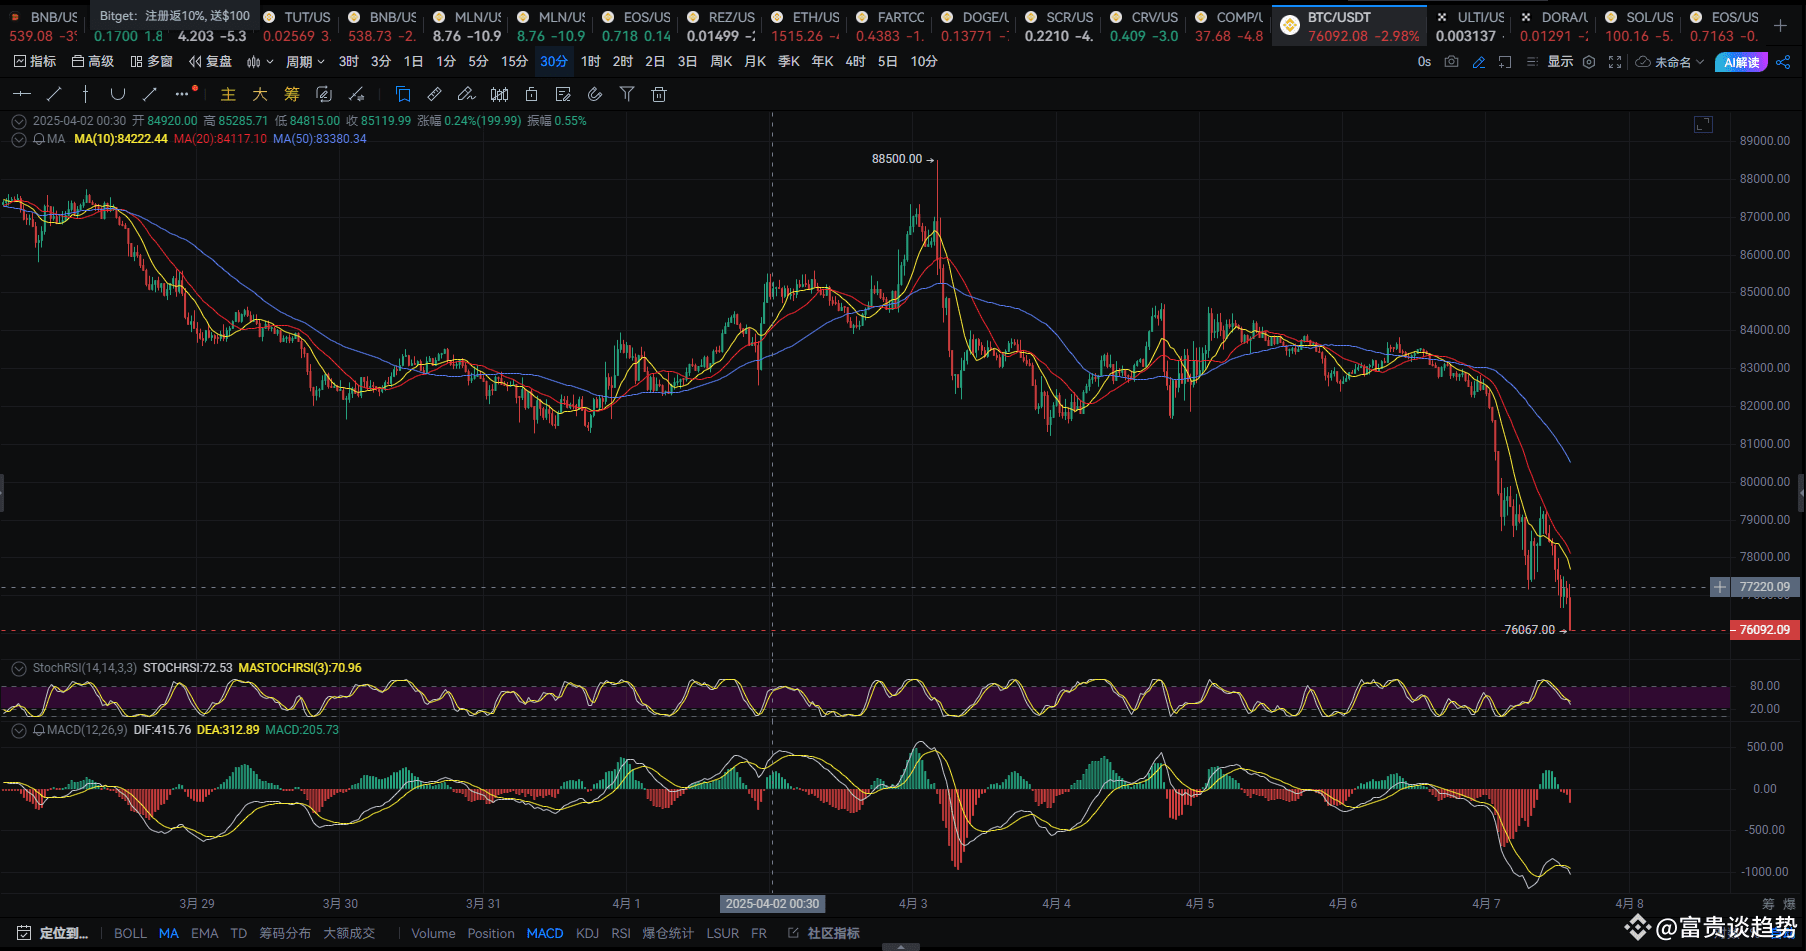Toggle the BOLL indicator on
Viewport: 1806px width, 951px height.
tap(130, 933)
